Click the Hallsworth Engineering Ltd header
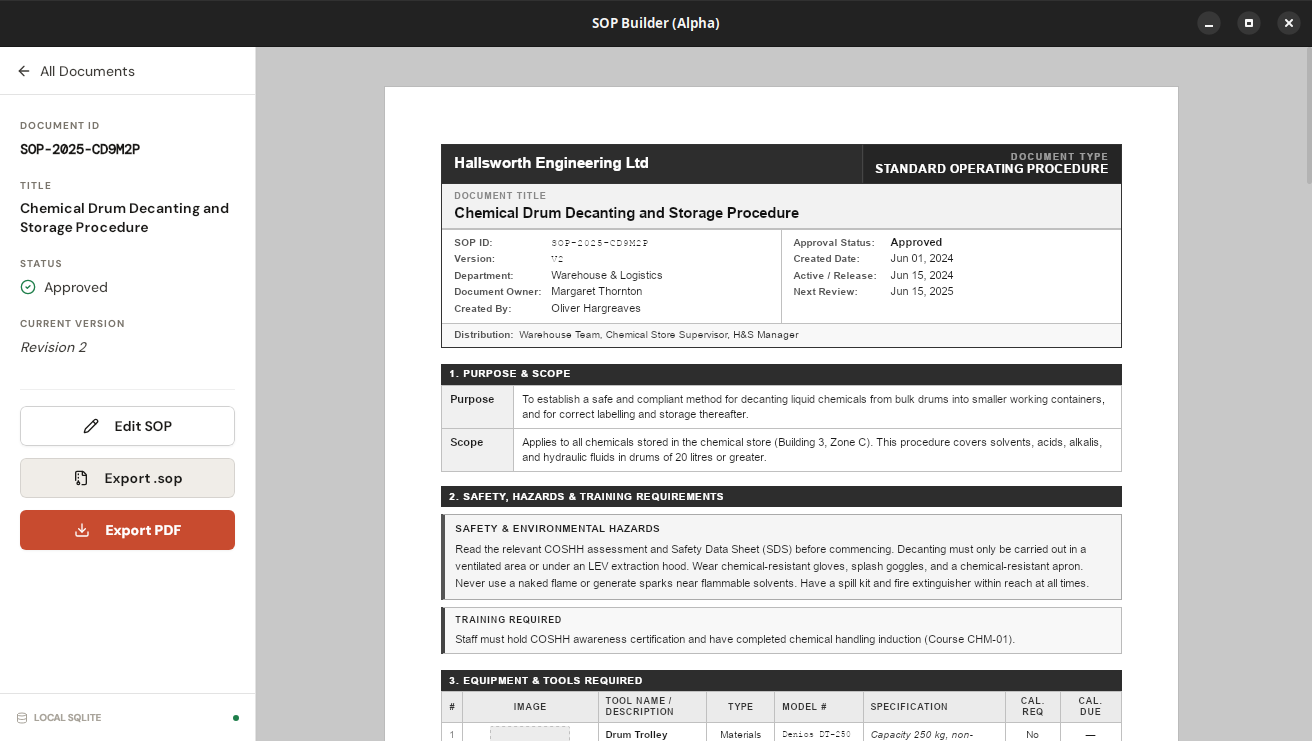This screenshot has height=741, width=1312. pyautogui.click(x=551, y=163)
